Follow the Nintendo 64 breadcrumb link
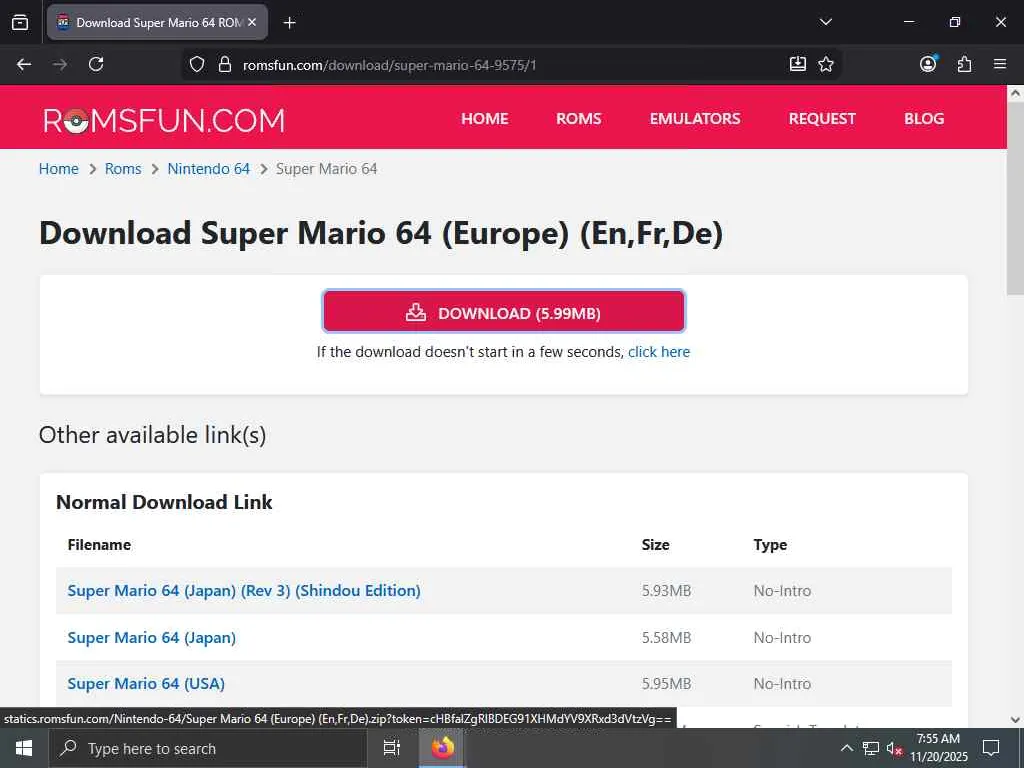 coord(208,168)
